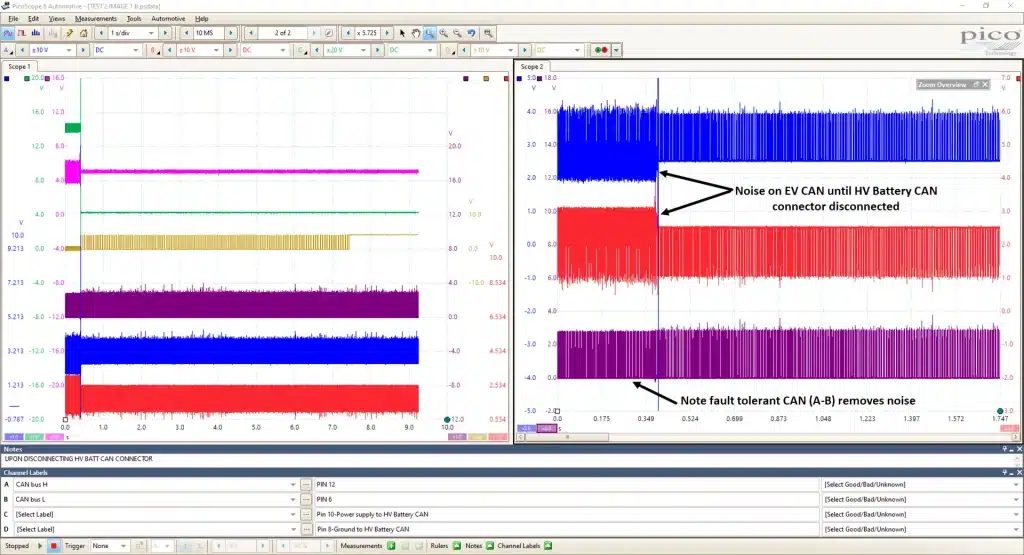Click the PIN 12 description field
Viewport: 1024px width, 555px height.
pos(566,484)
